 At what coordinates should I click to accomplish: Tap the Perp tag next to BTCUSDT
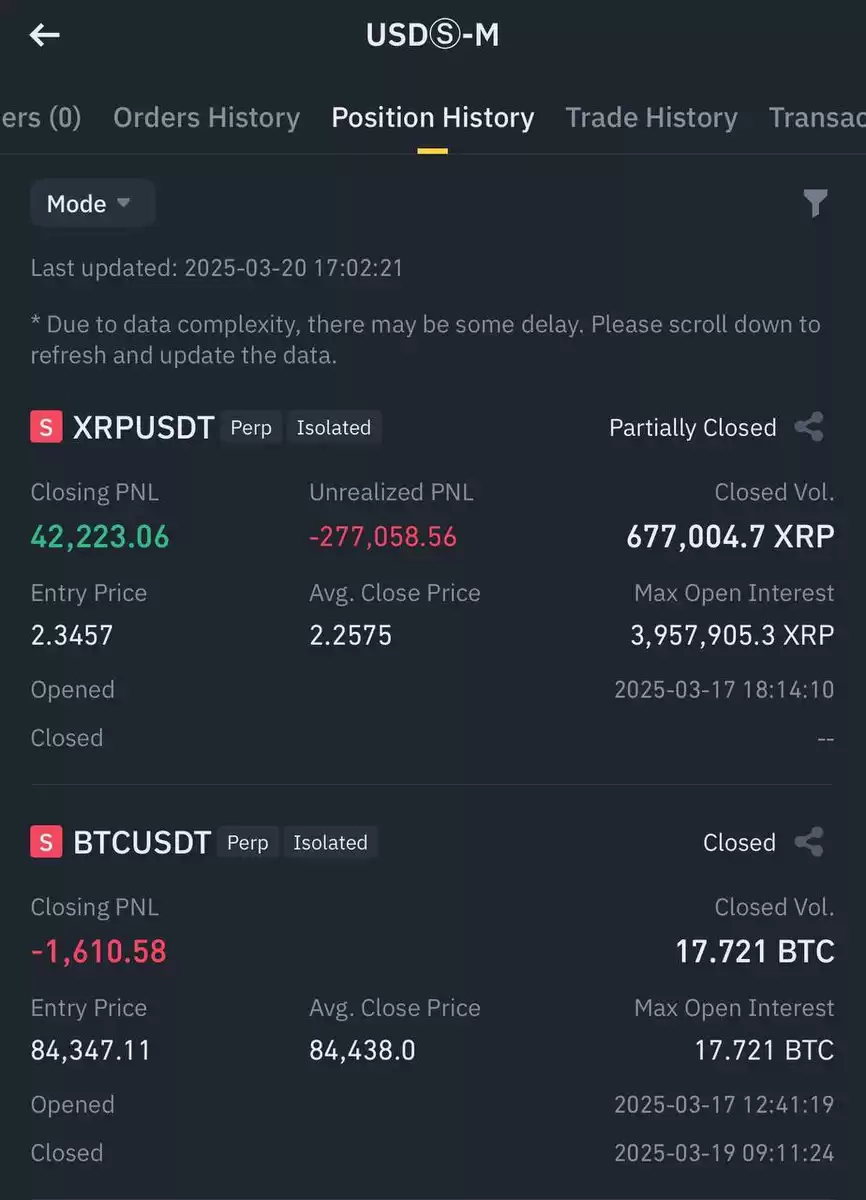(x=247, y=842)
